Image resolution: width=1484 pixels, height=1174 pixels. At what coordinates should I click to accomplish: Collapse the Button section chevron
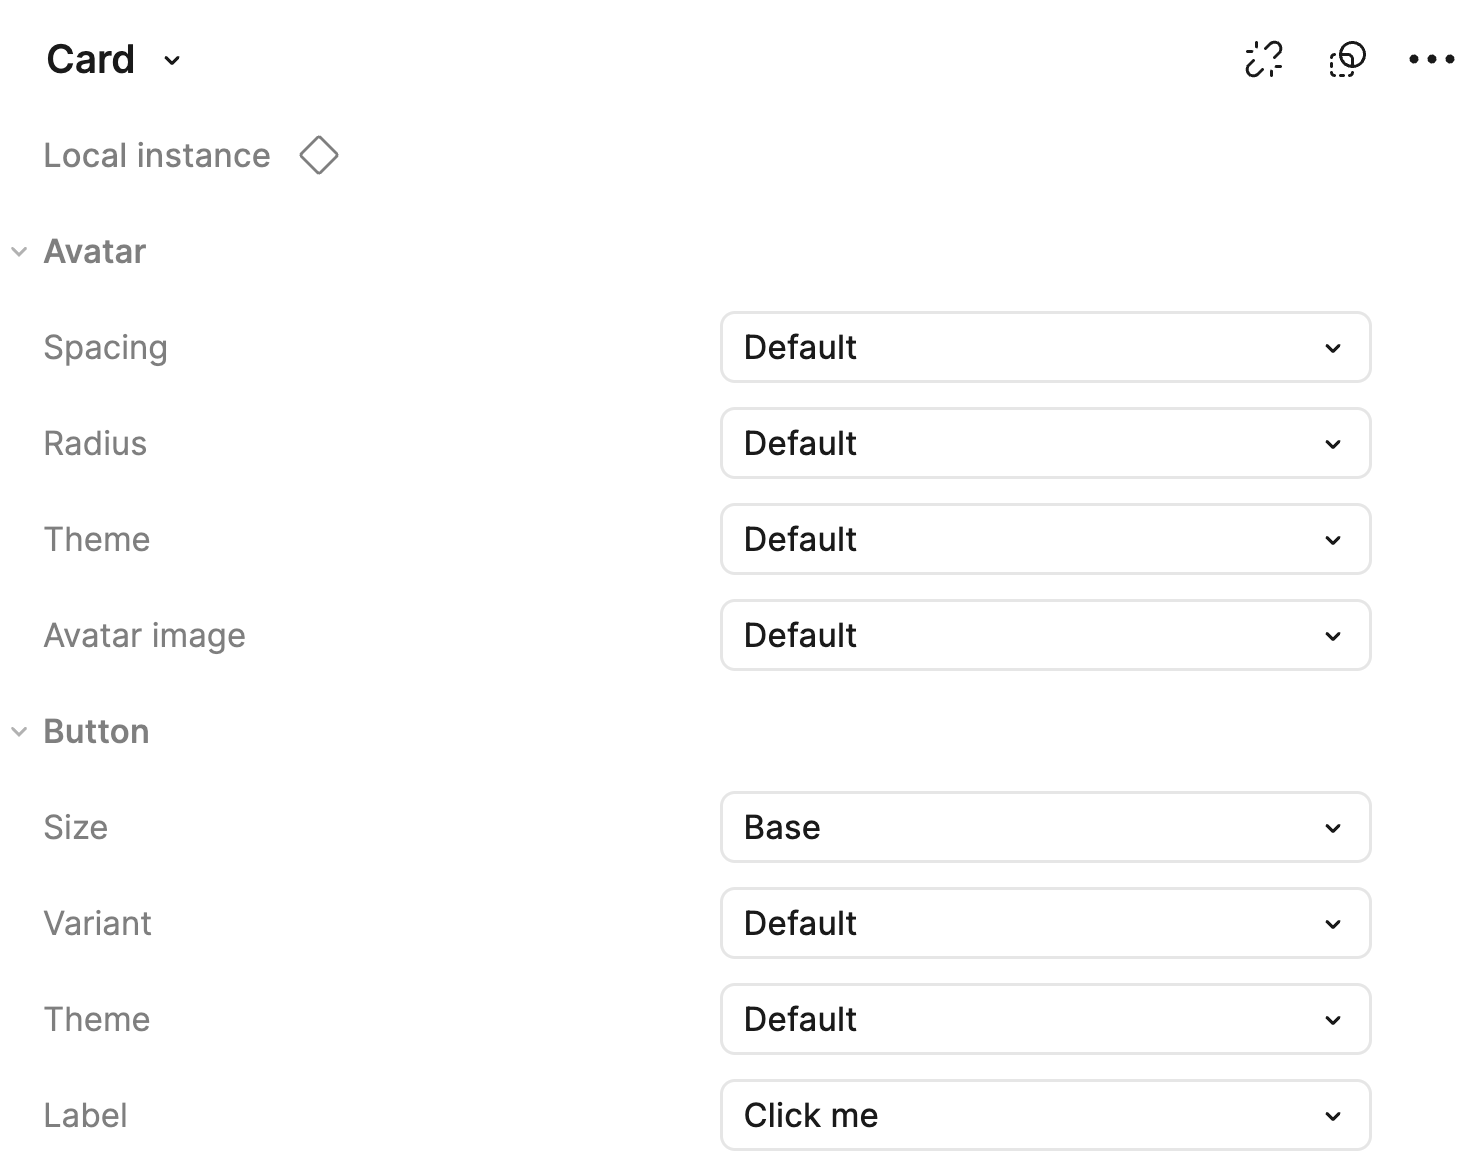tap(19, 732)
